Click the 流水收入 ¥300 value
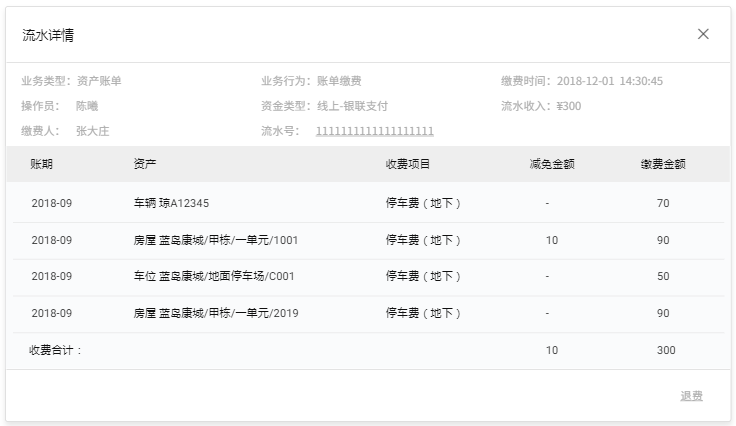The image size is (736, 426). point(569,106)
